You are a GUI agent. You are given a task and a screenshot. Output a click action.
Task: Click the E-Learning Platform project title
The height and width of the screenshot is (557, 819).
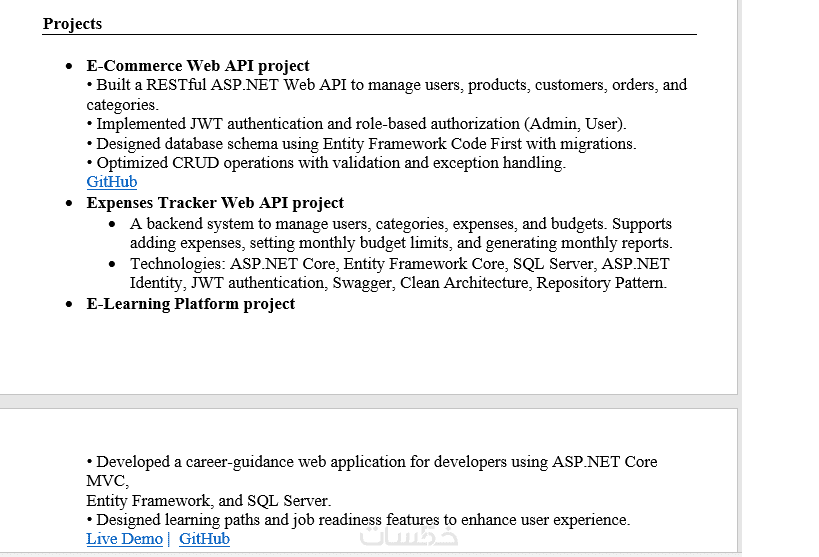click(190, 304)
